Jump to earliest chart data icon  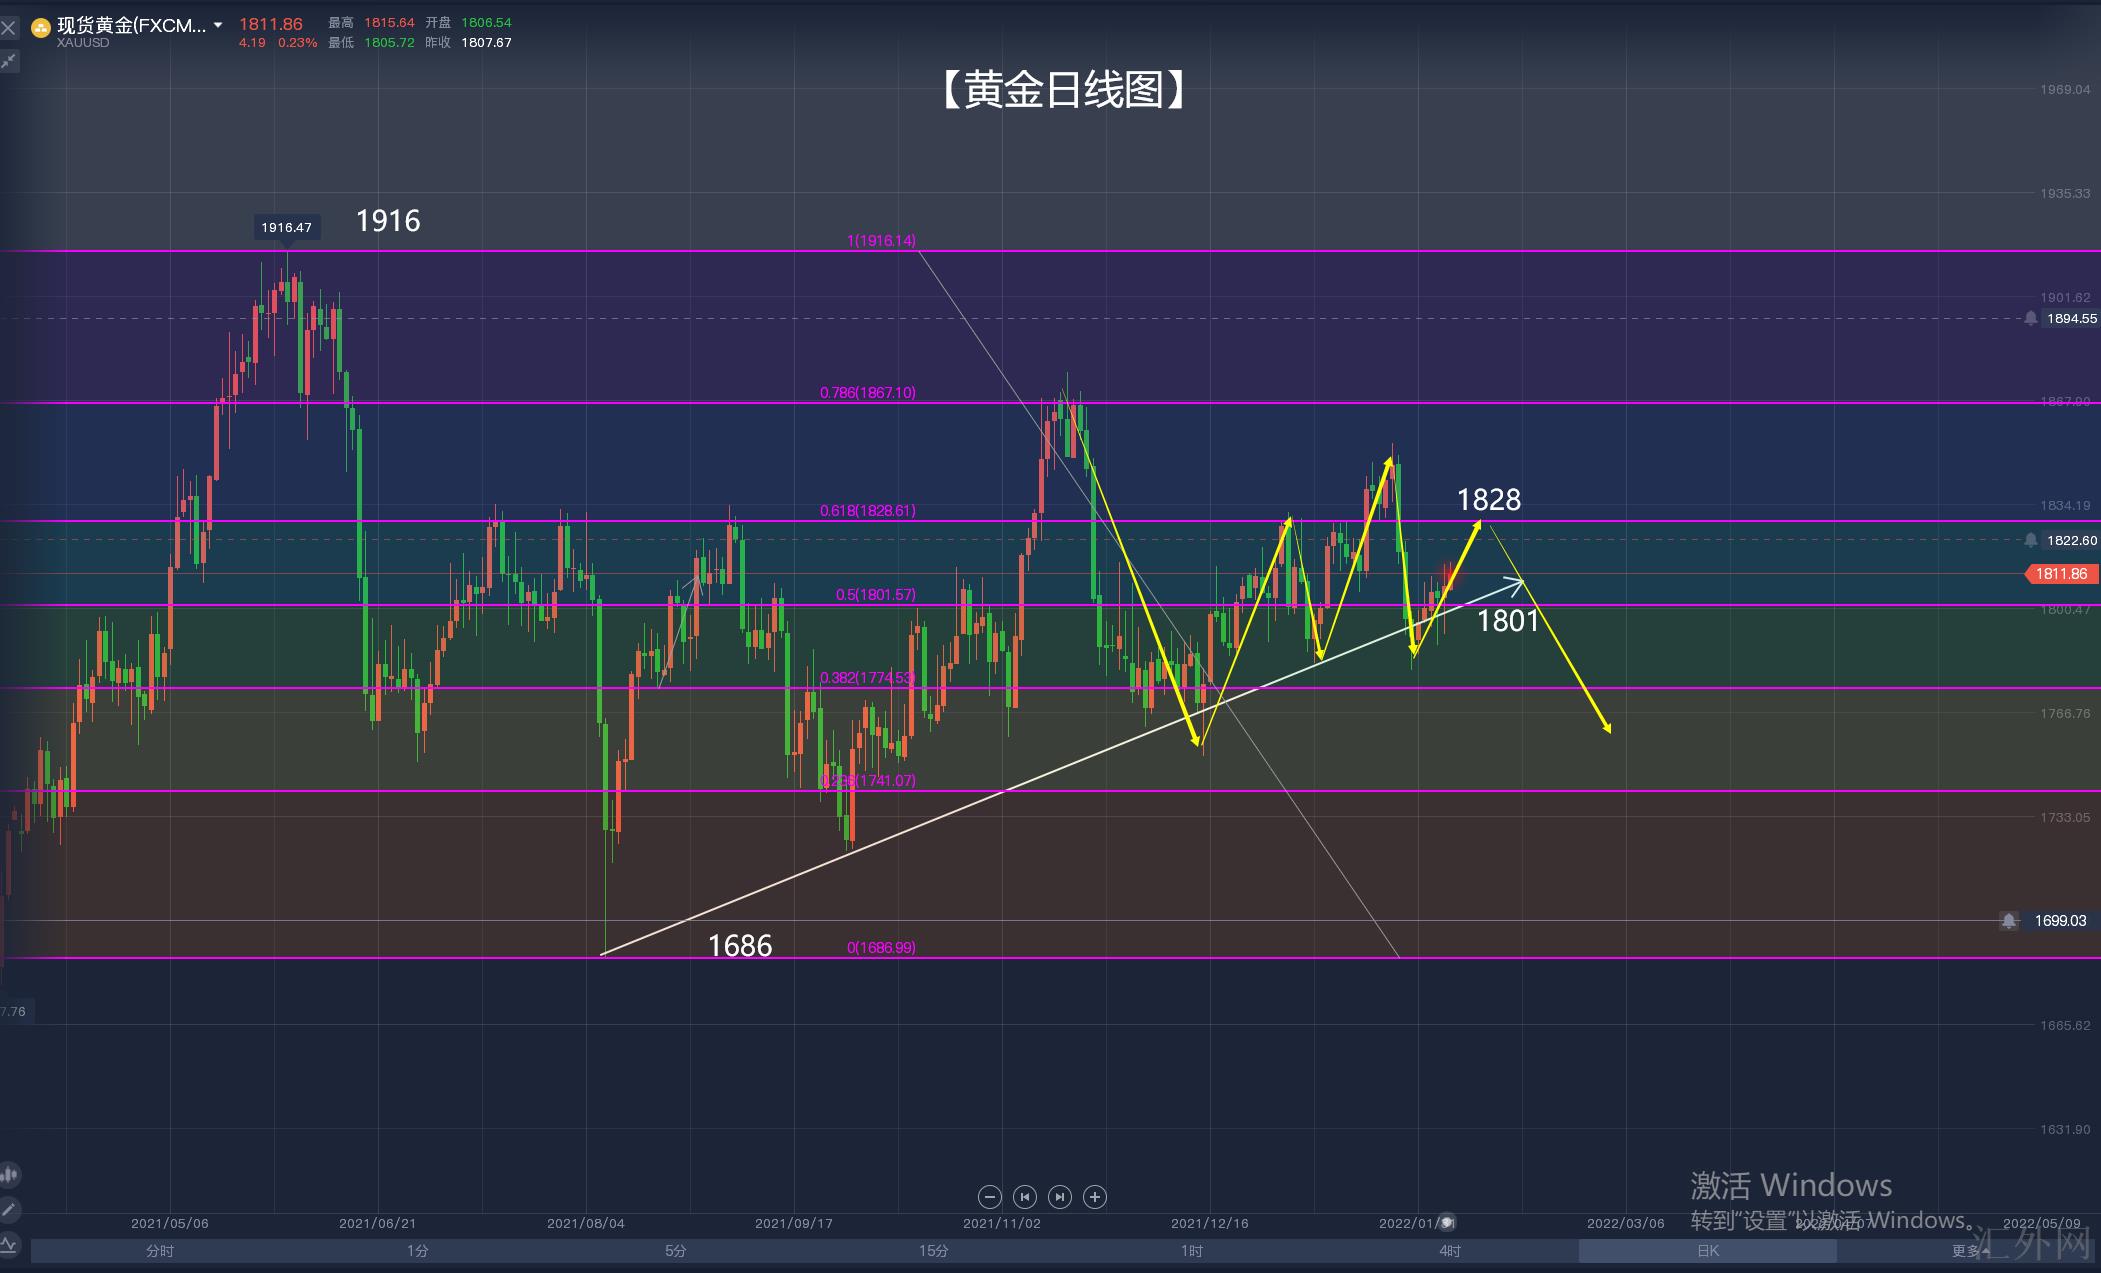1024,1197
